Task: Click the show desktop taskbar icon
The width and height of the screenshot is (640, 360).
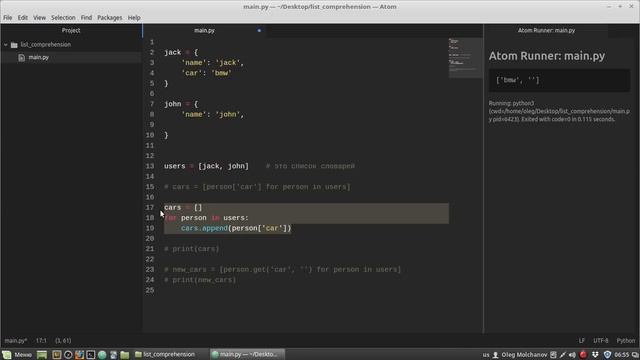Action: click(x=42, y=355)
